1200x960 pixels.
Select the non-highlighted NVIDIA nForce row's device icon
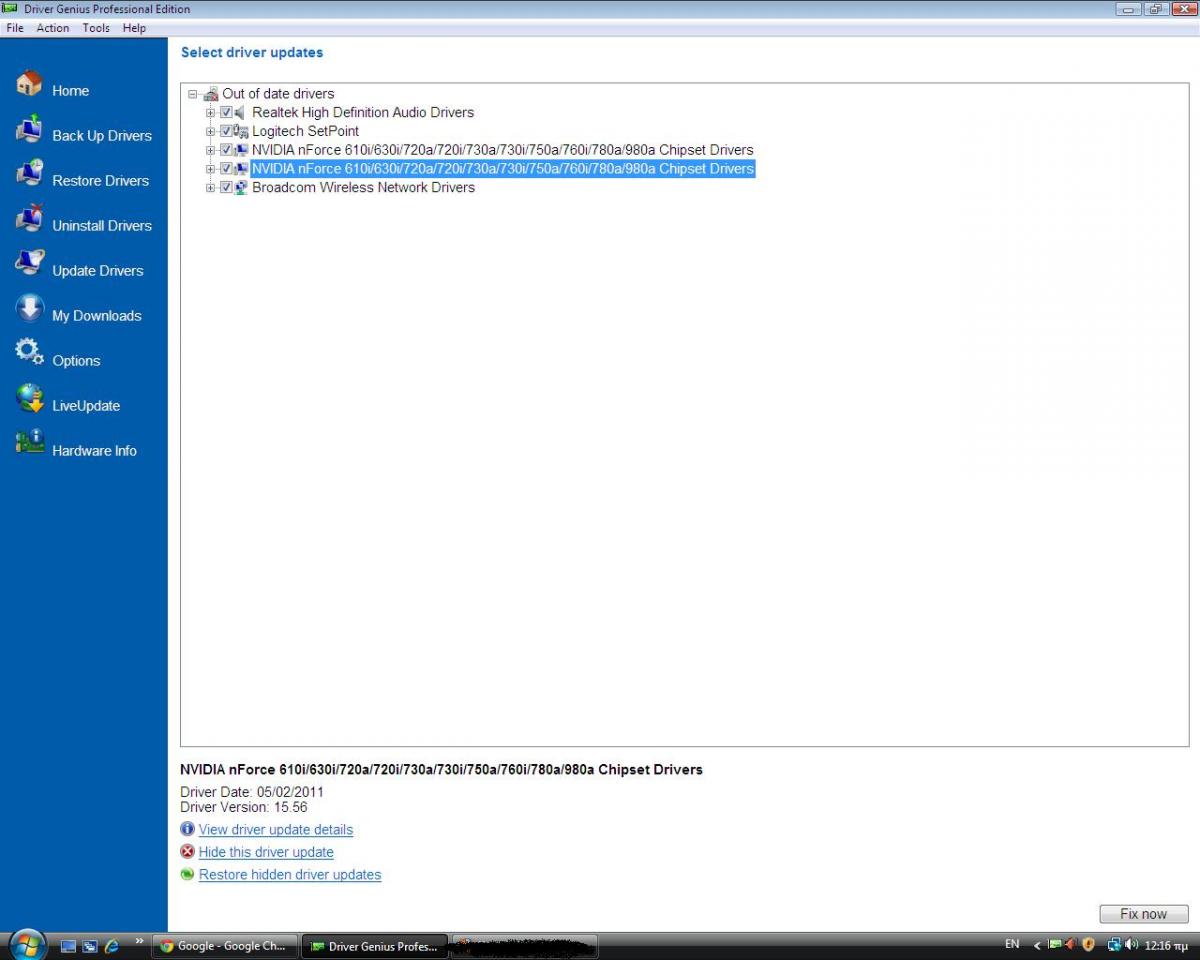tap(241, 150)
